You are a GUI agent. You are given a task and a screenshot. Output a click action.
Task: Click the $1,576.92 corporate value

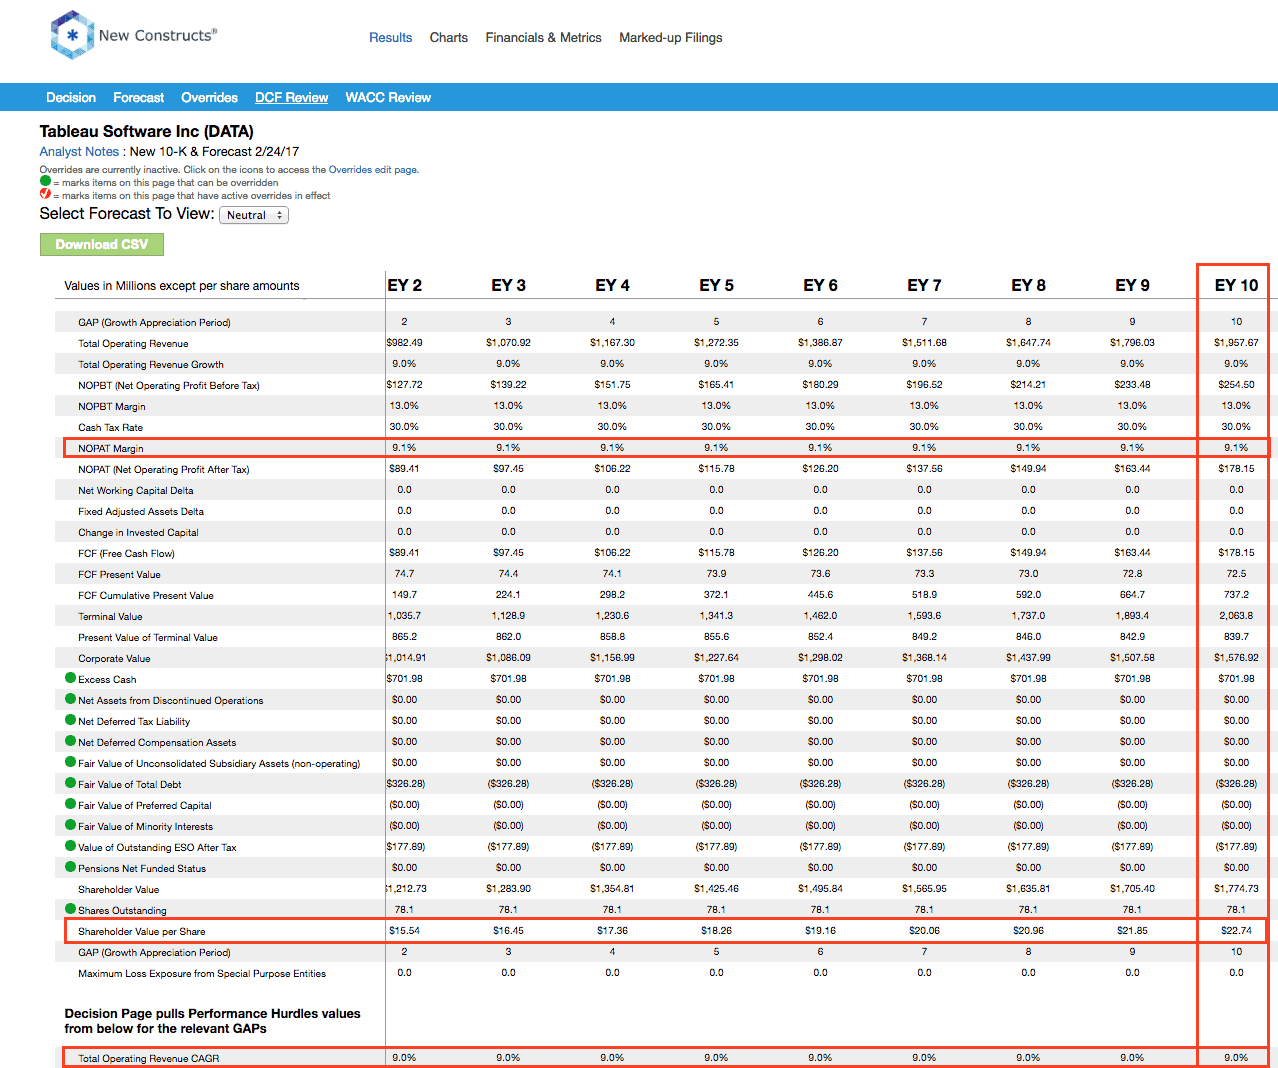pos(1237,657)
